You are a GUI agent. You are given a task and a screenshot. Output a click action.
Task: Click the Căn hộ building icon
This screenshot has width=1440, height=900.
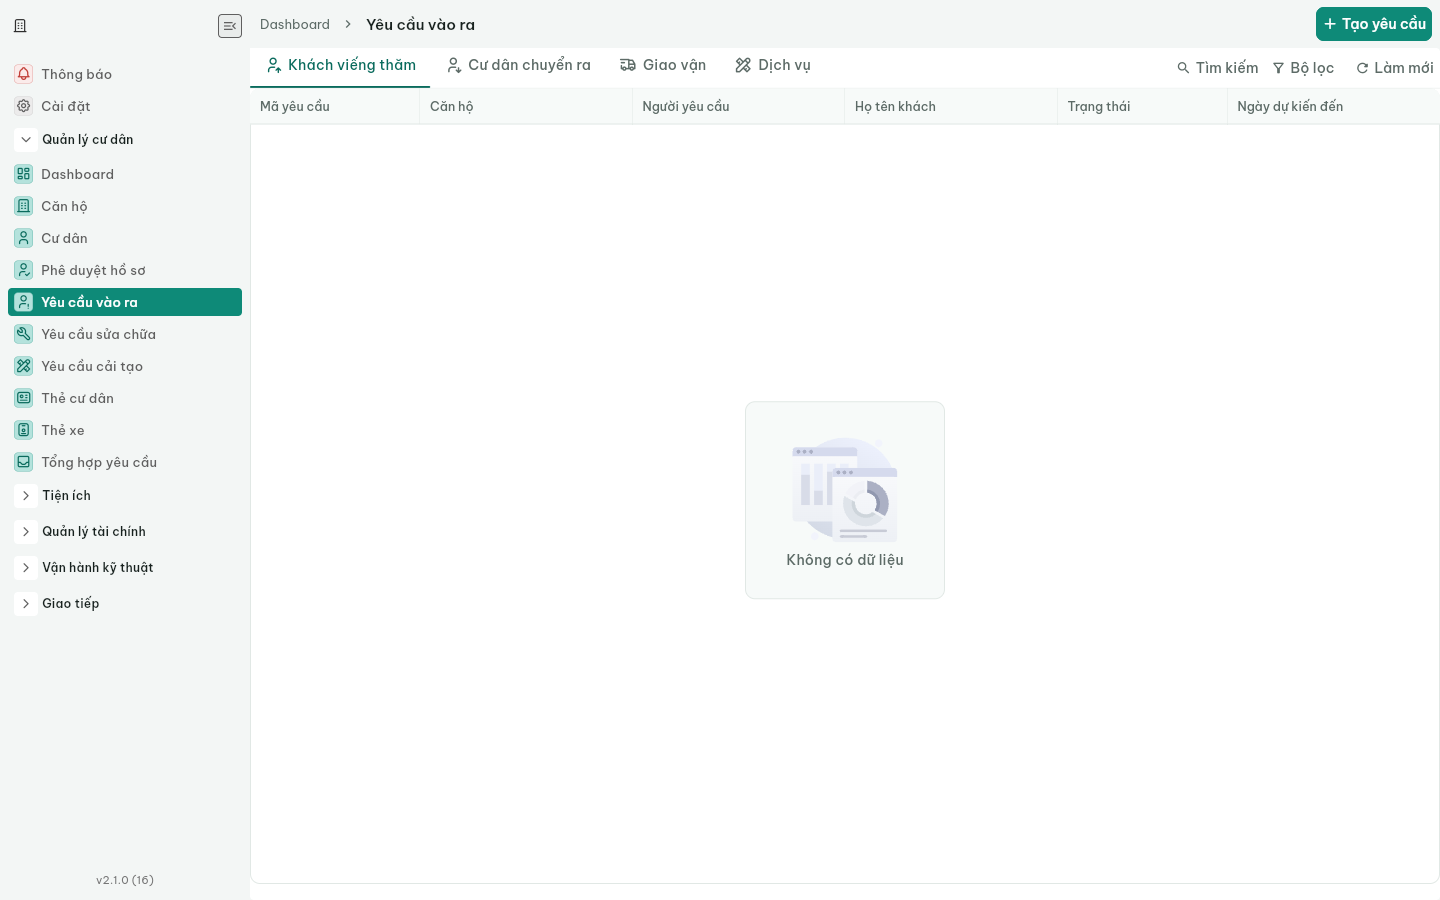tap(24, 206)
